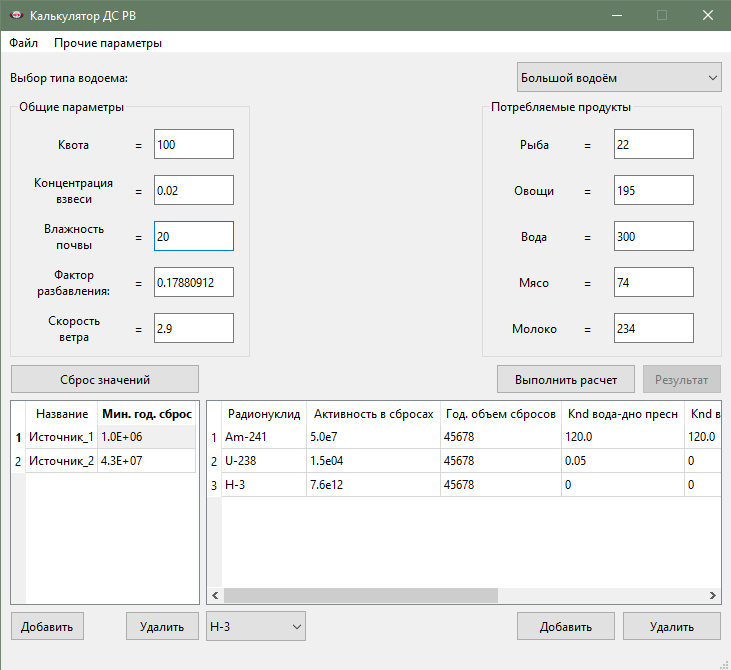Open the Файл menu
Viewport: 731px width, 670px height.
pyautogui.click(x=24, y=43)
